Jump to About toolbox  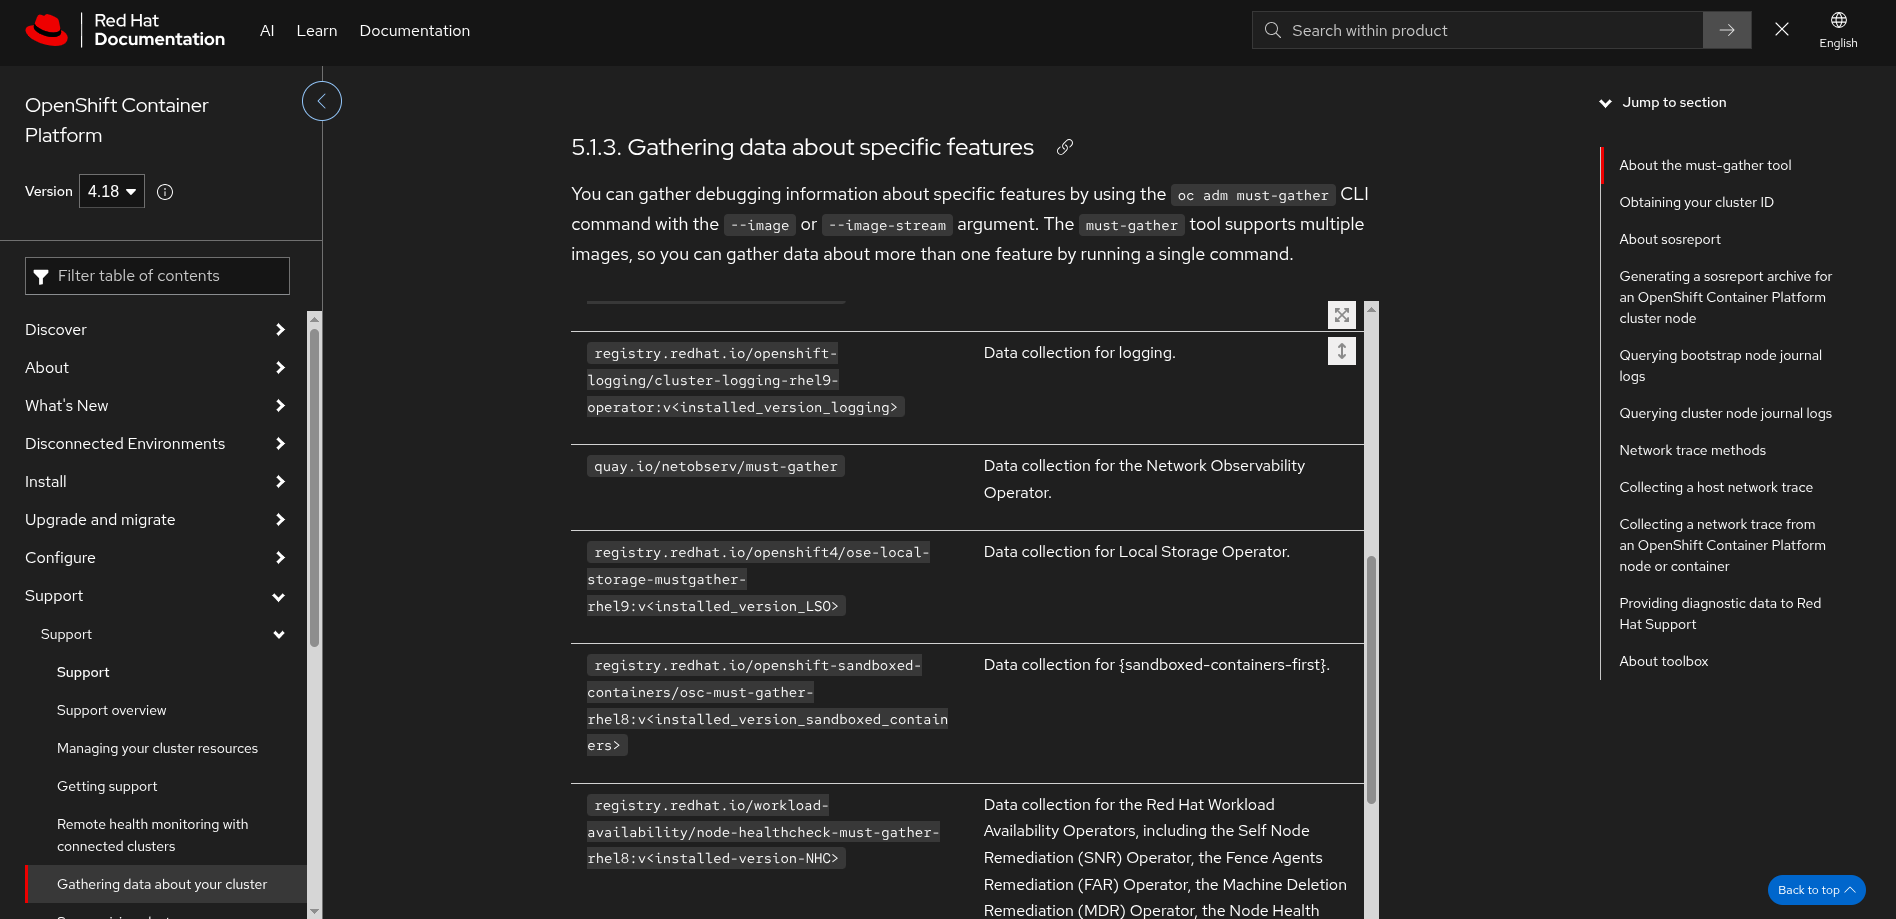[x=1664, y=661]
